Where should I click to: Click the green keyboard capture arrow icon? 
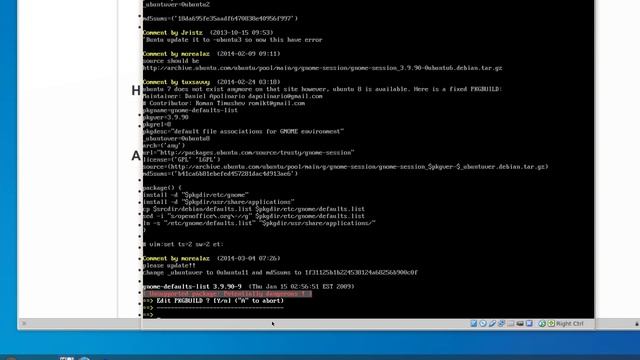(x=551, y=324)
